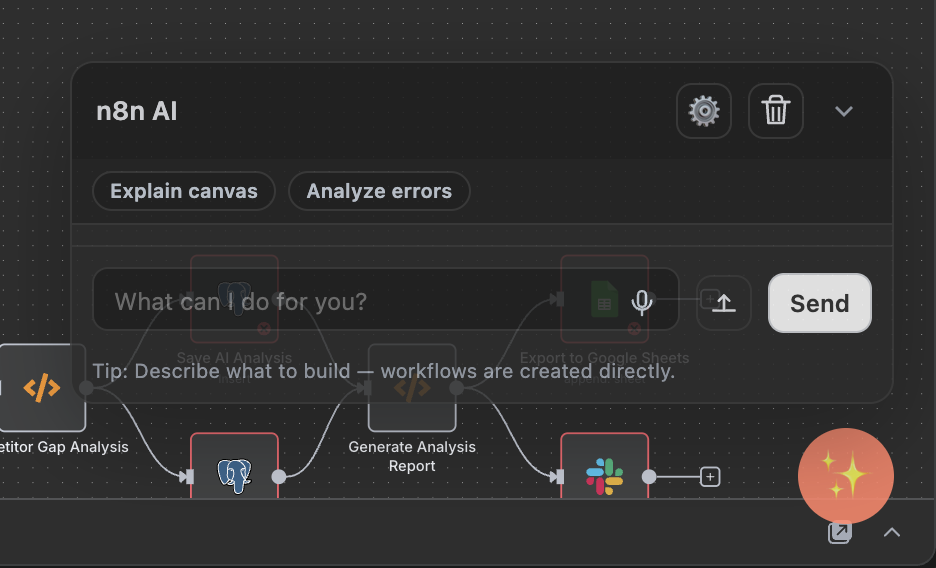Select the Analyze errors suggestion
Image resolution: width=936 pixels, height=568 pixels.
(379, 191)
